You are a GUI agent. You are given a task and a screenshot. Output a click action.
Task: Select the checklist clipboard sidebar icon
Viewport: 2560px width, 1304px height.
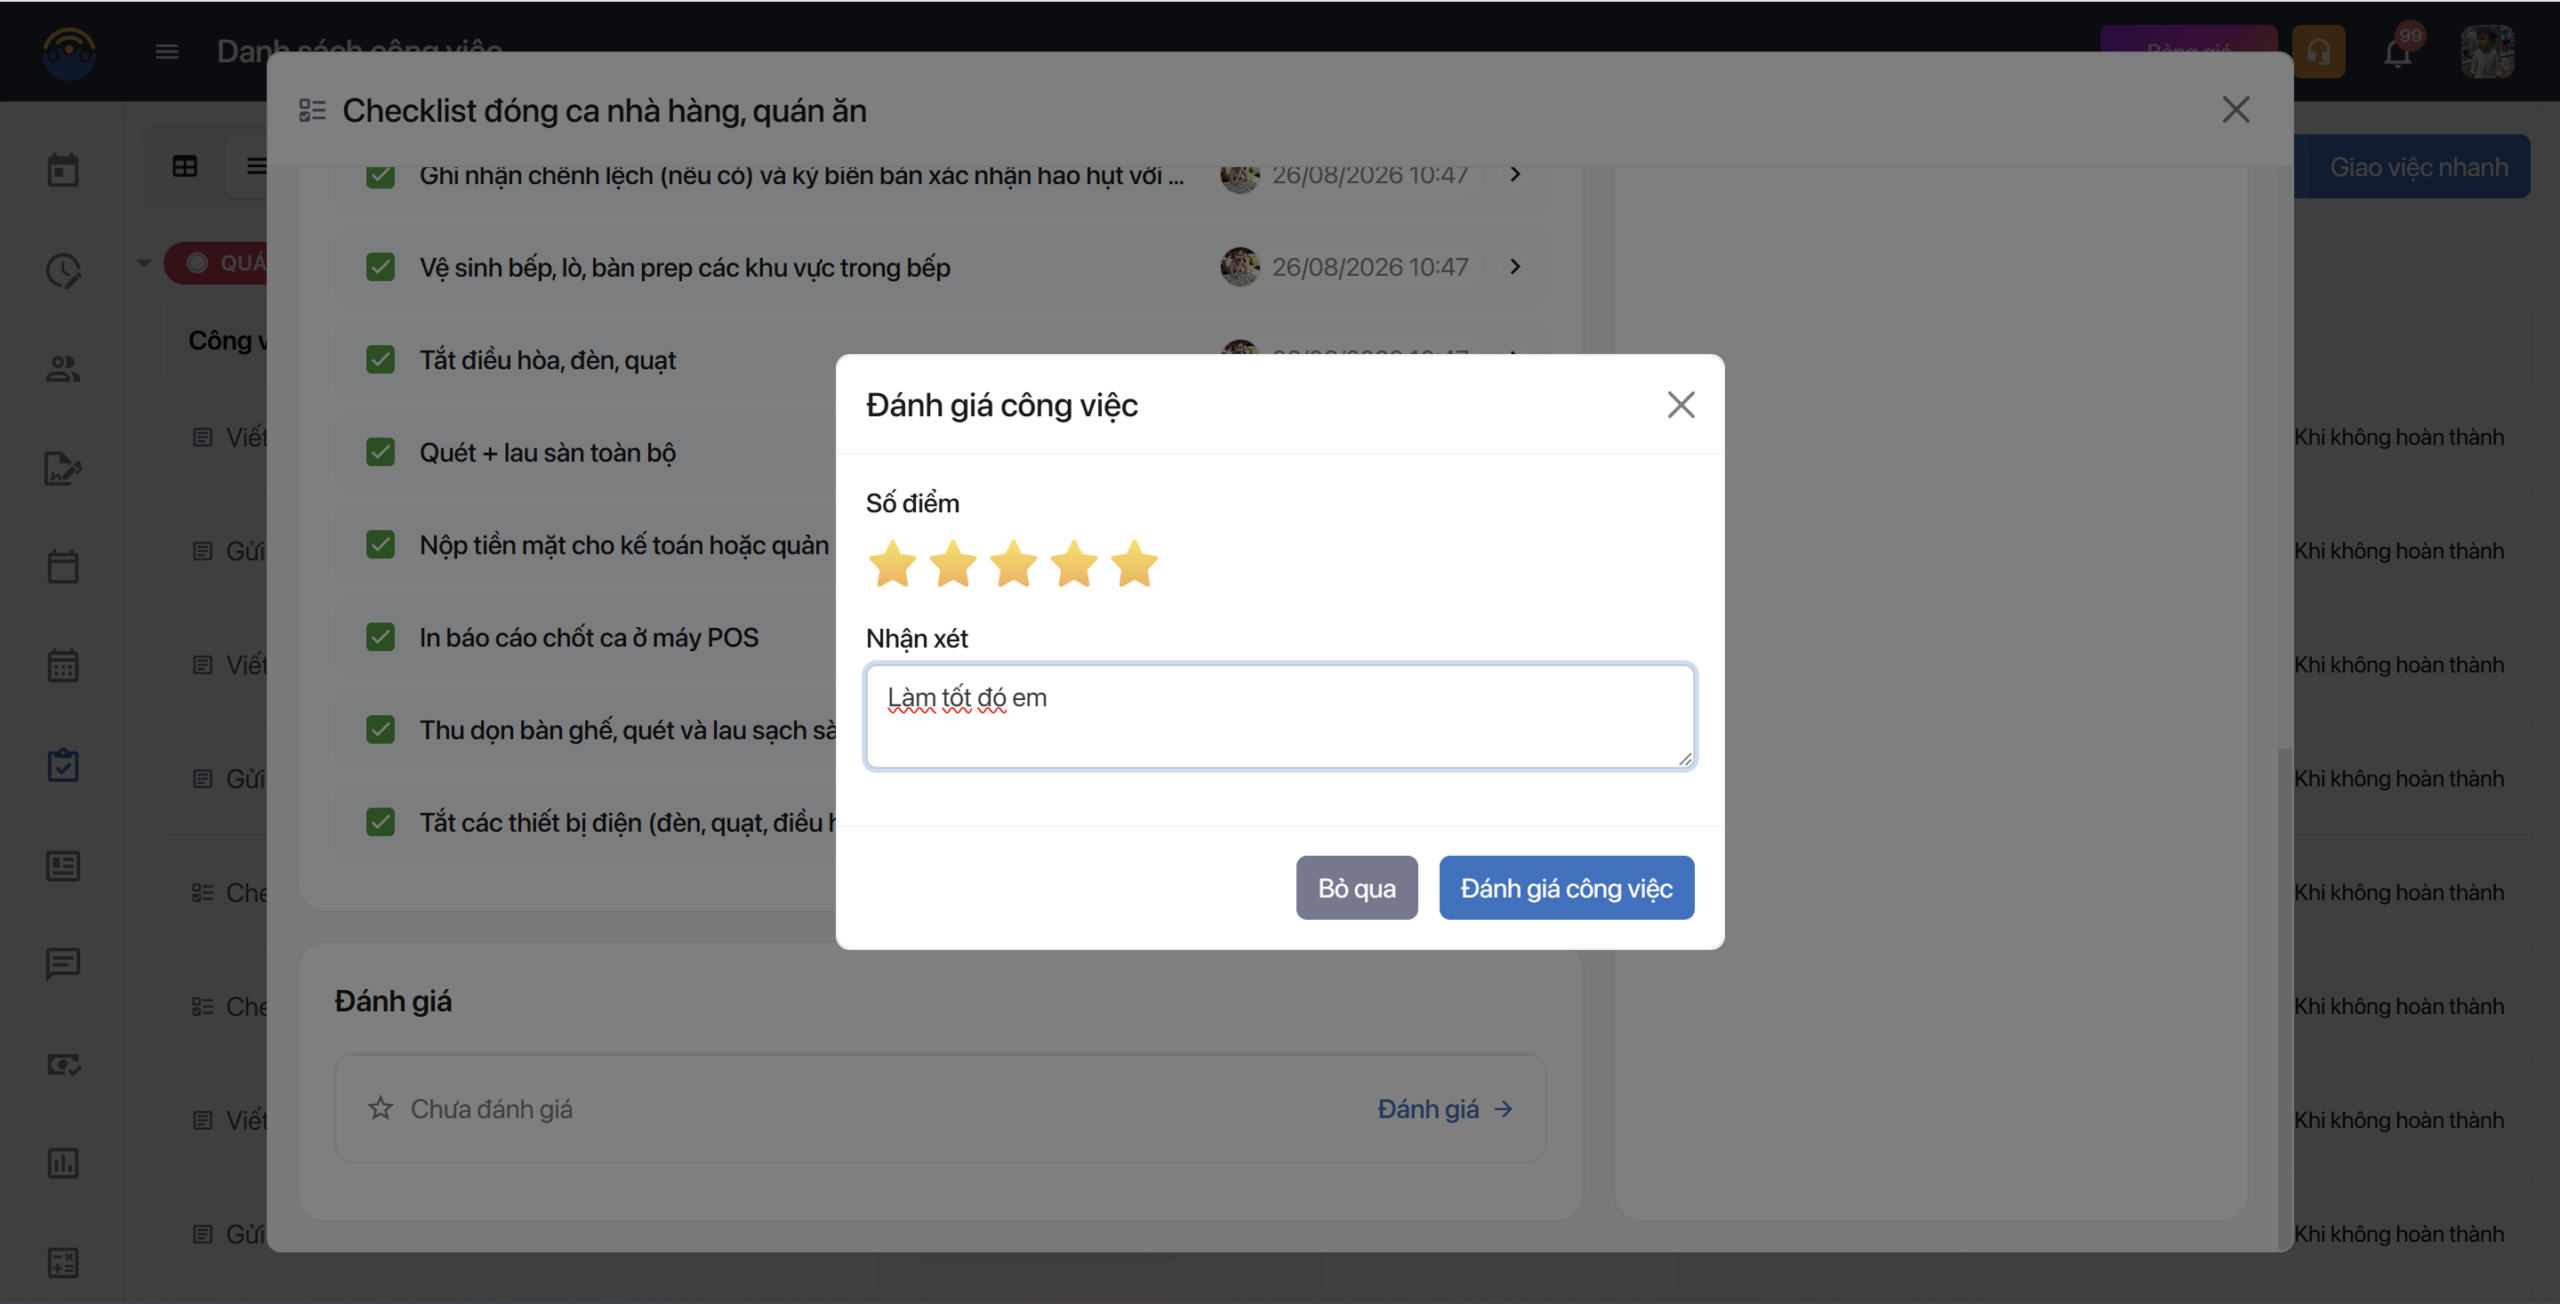coord(63,765)
